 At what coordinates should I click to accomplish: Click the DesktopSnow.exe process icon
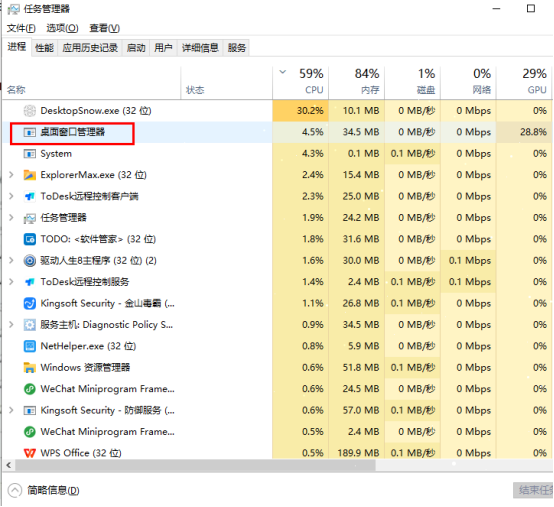(30, 111)
